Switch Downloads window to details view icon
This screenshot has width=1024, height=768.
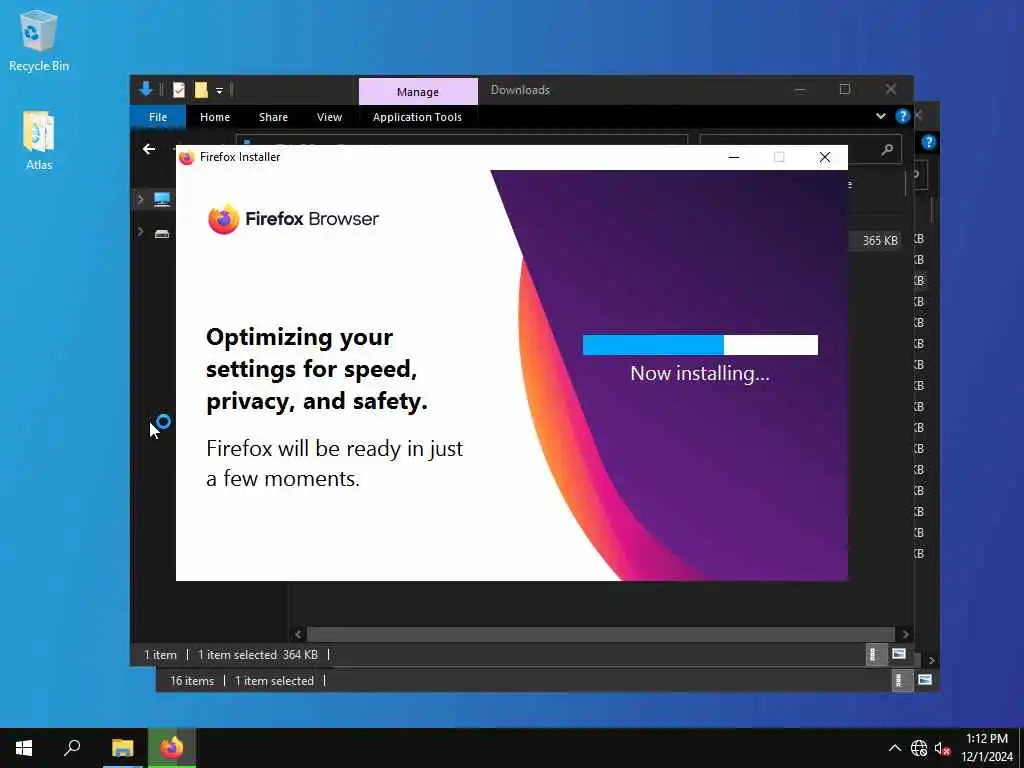pos(874,654)
